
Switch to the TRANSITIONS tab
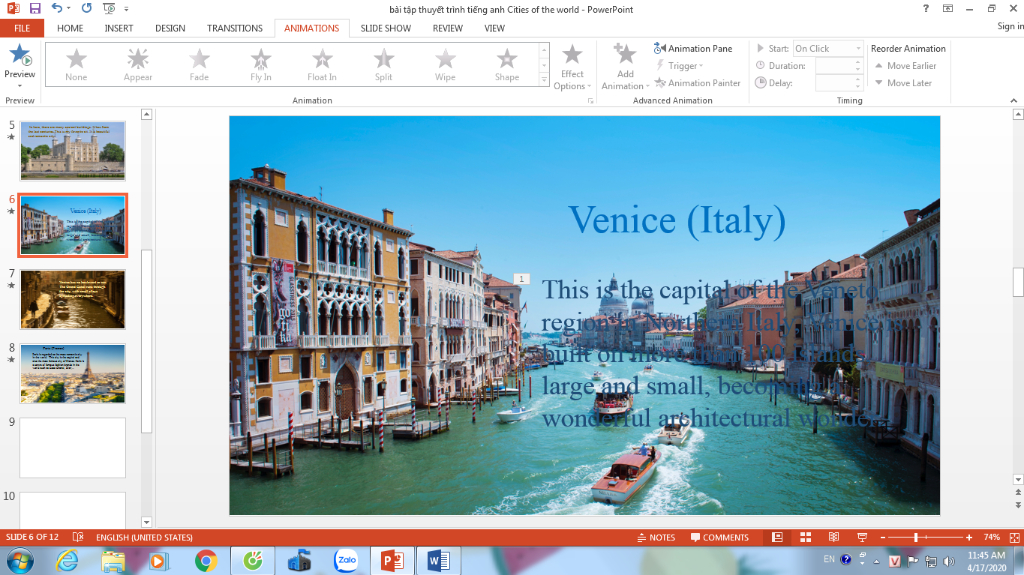(234, 28)
